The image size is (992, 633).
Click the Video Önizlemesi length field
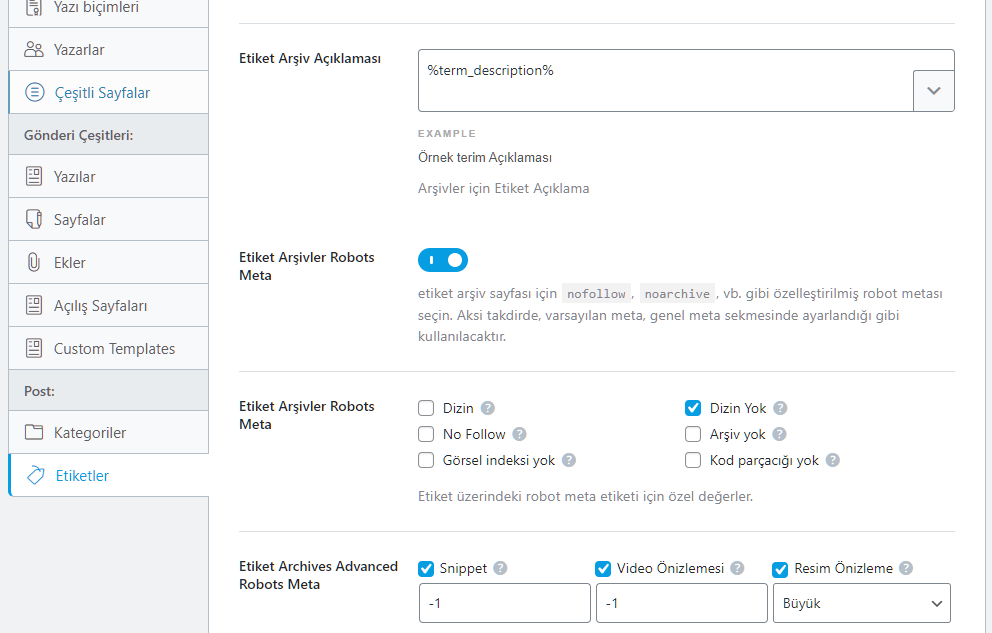(x=681, y=603)
